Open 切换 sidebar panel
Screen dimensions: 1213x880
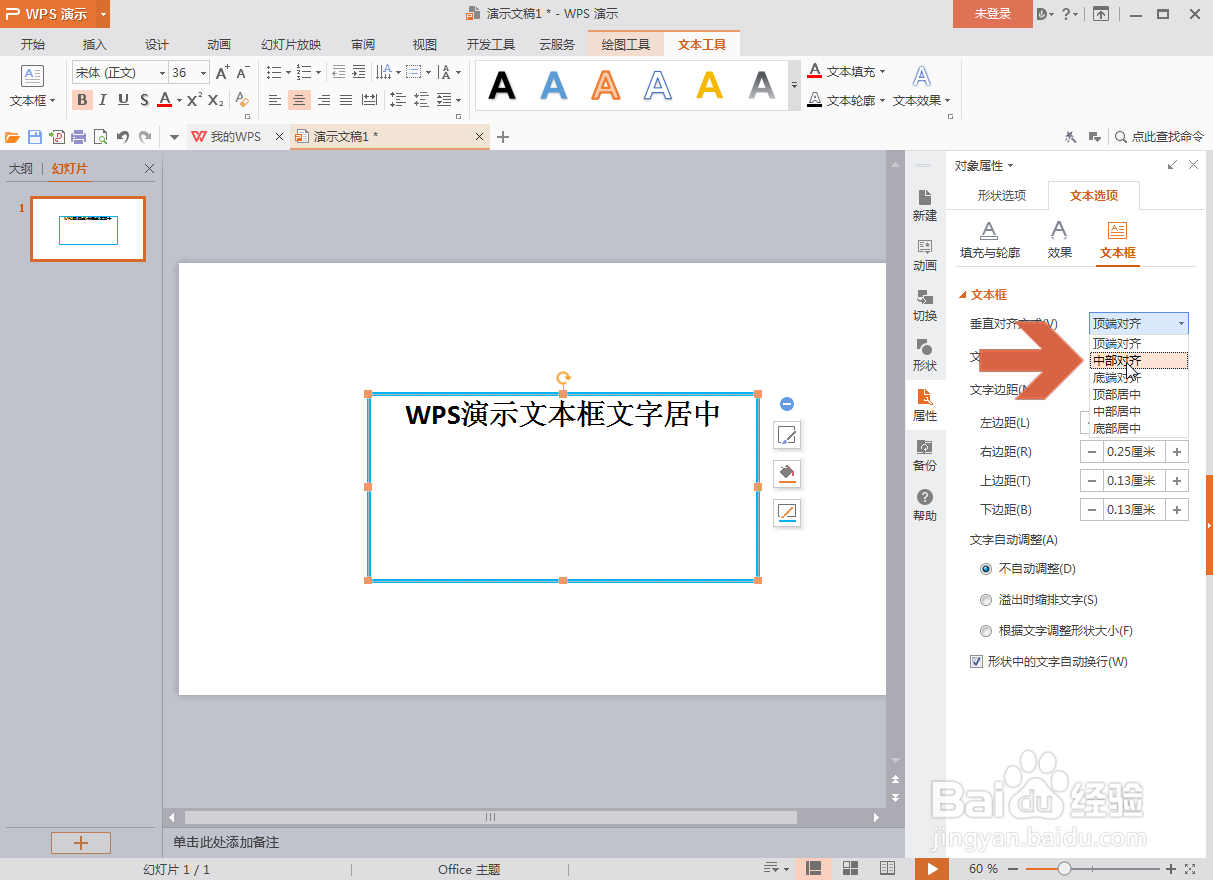[x=925, y=305]
